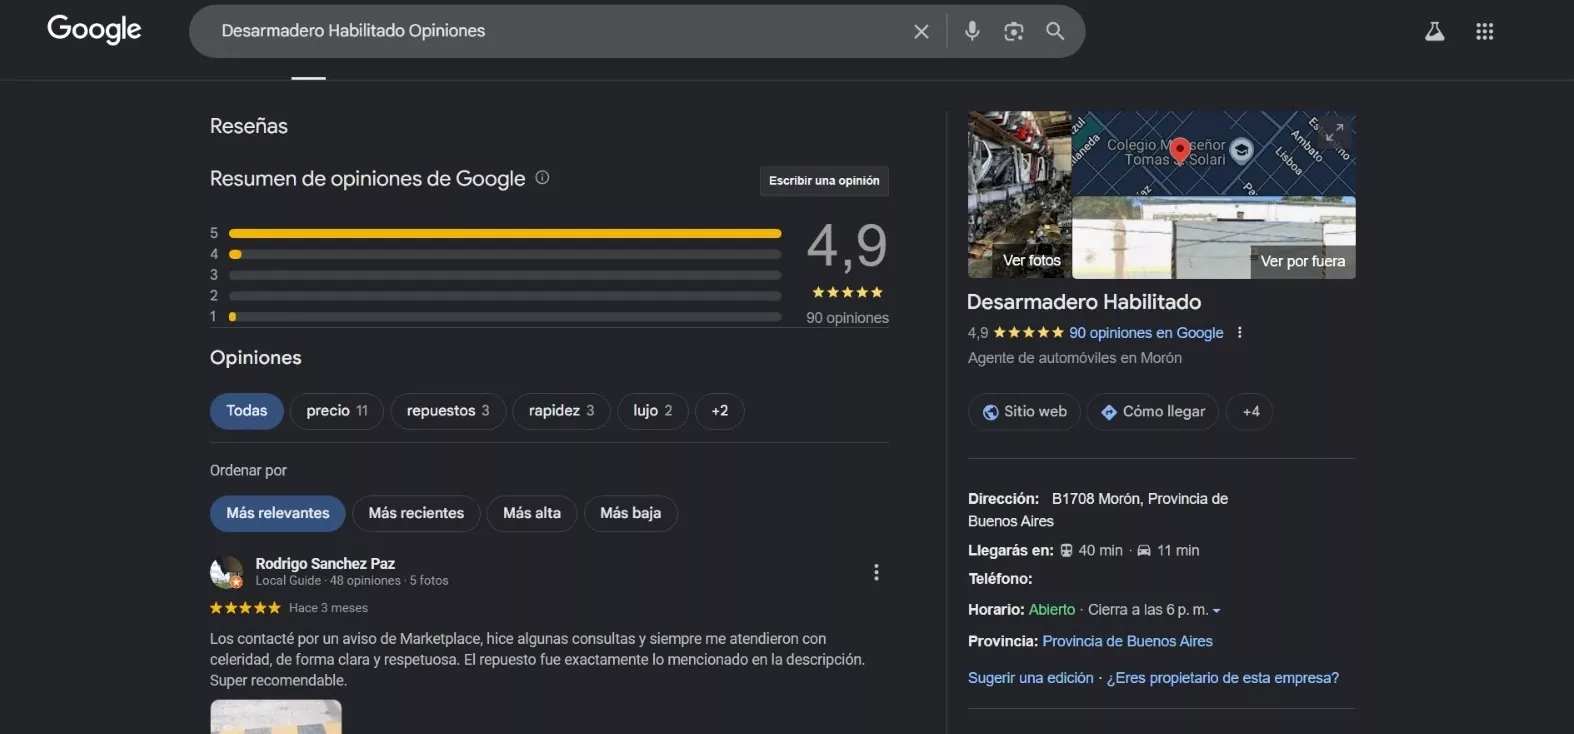Select the Todas filter chip
This screenshot has height=734, width=1574.
(246, 411)
